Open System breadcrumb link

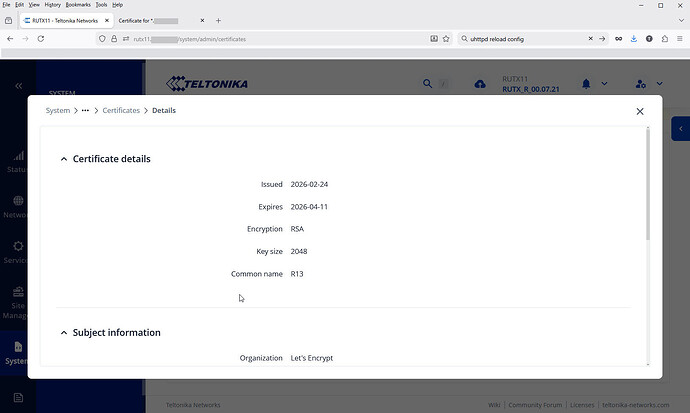coord(58,110)
